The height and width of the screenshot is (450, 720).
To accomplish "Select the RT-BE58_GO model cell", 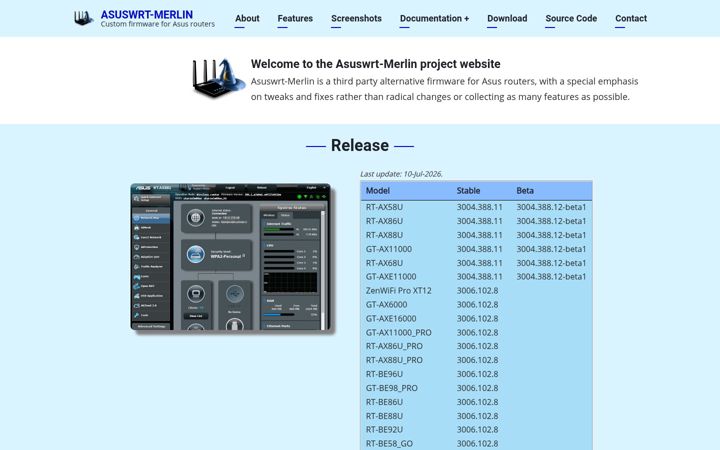I will [389, 444].
